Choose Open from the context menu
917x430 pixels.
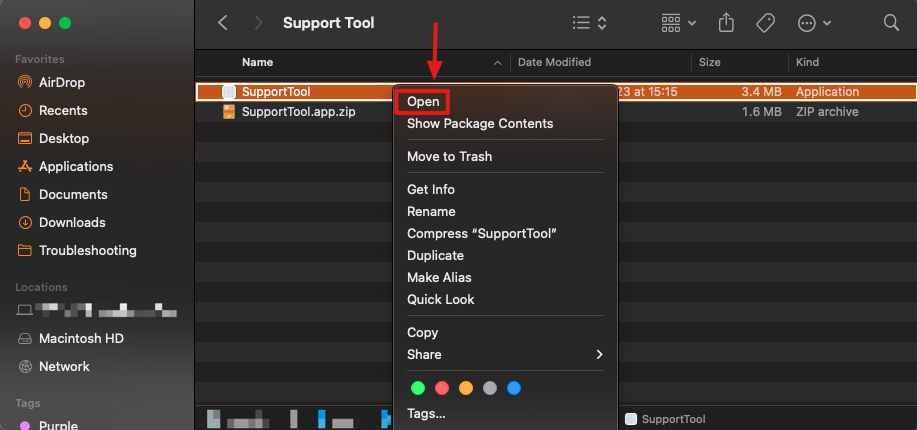click(x=423, y=101)
